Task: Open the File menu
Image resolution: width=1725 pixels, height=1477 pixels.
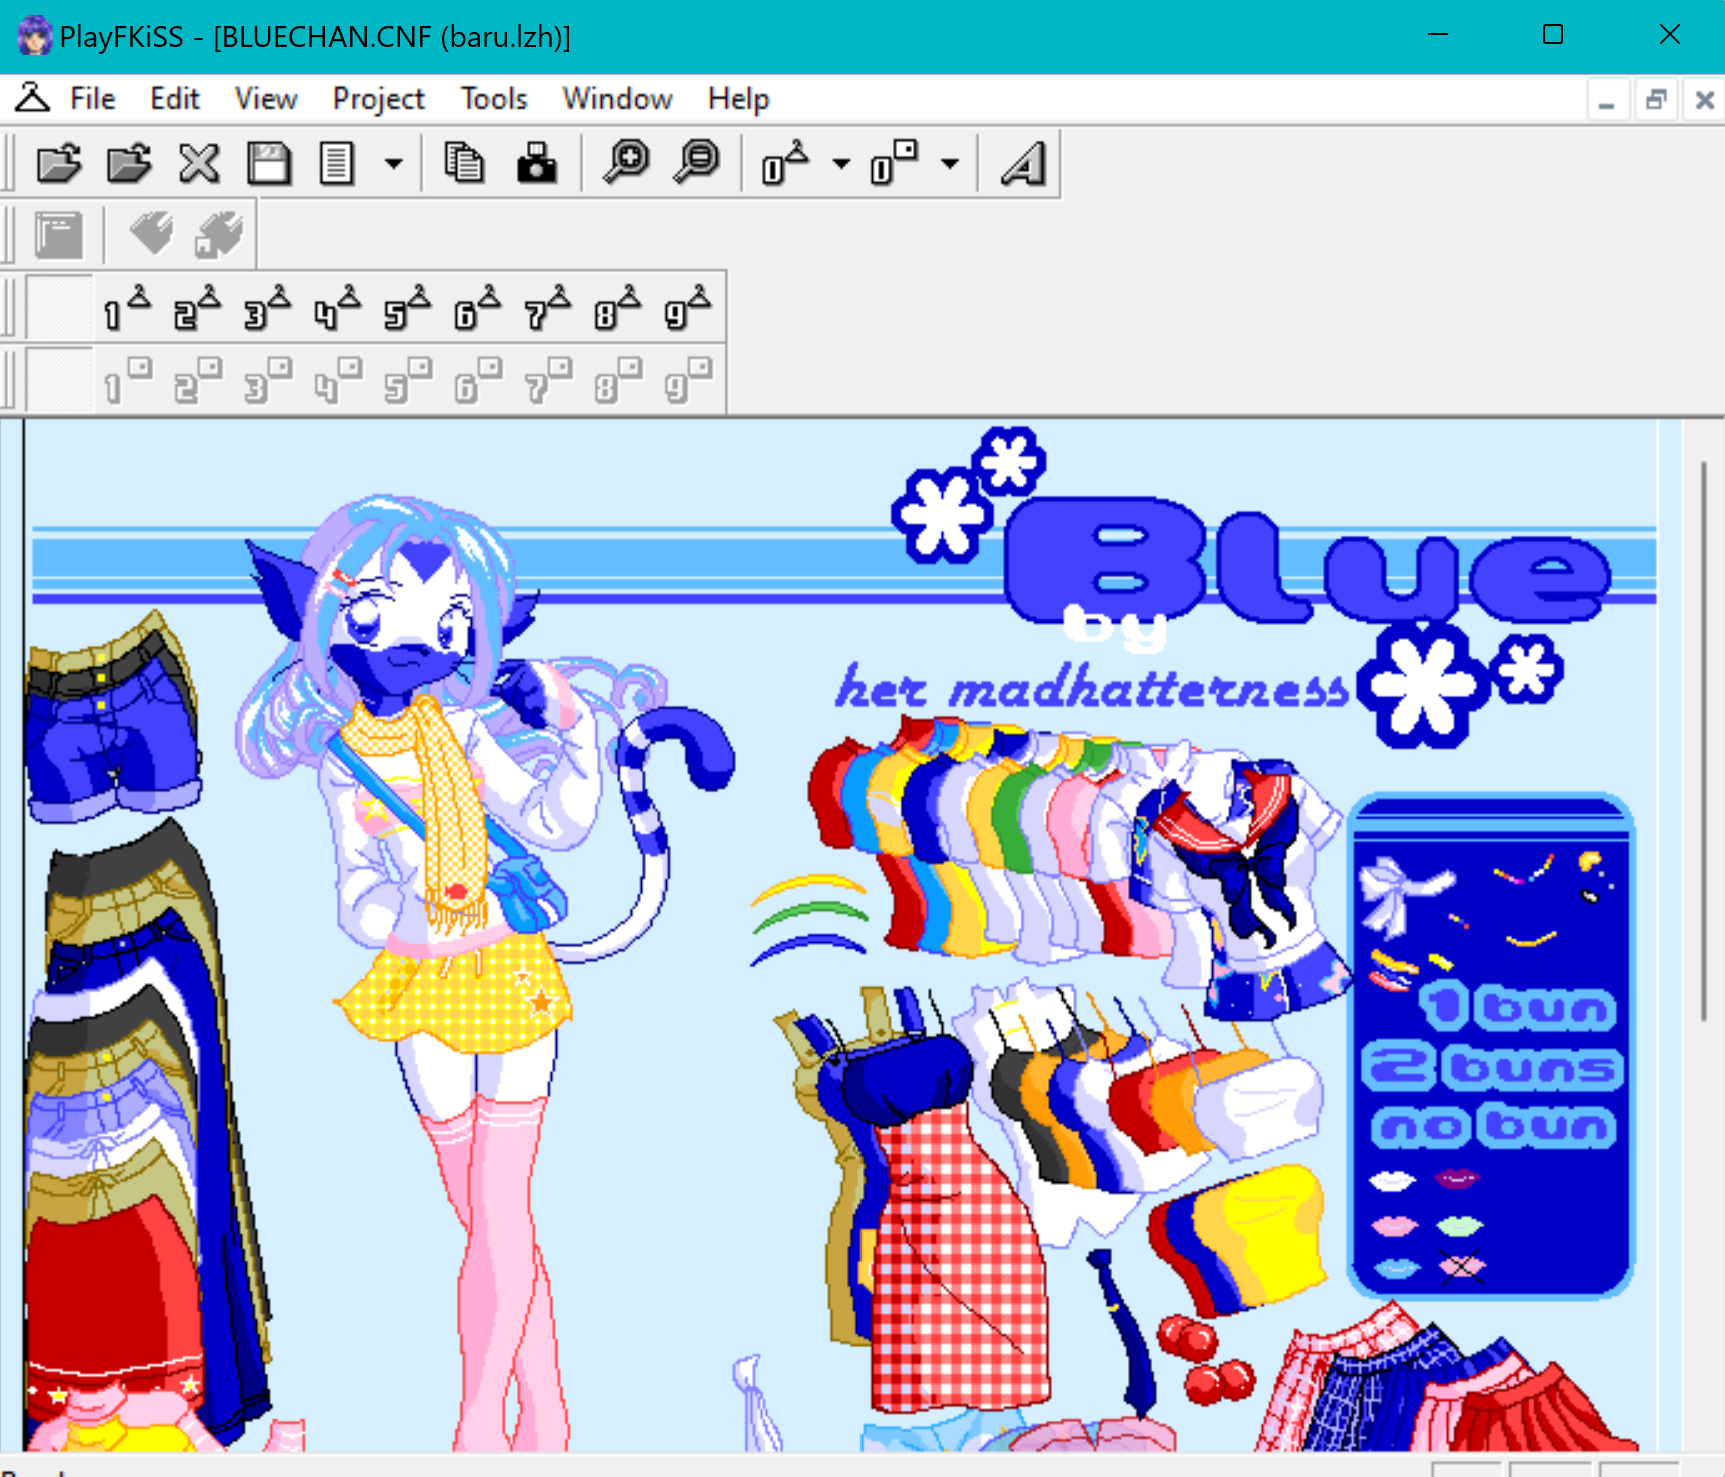Action: (93, 99)
